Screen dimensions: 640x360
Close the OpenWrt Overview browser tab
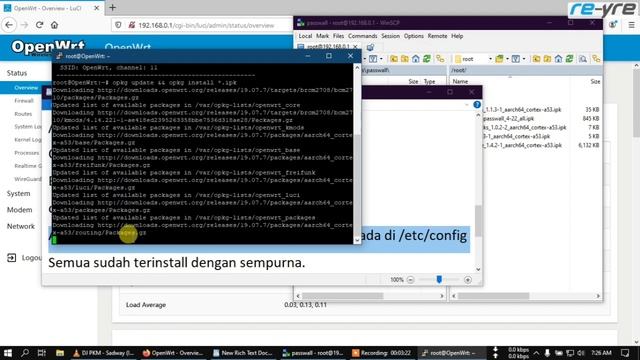click(x=97, y=8)
